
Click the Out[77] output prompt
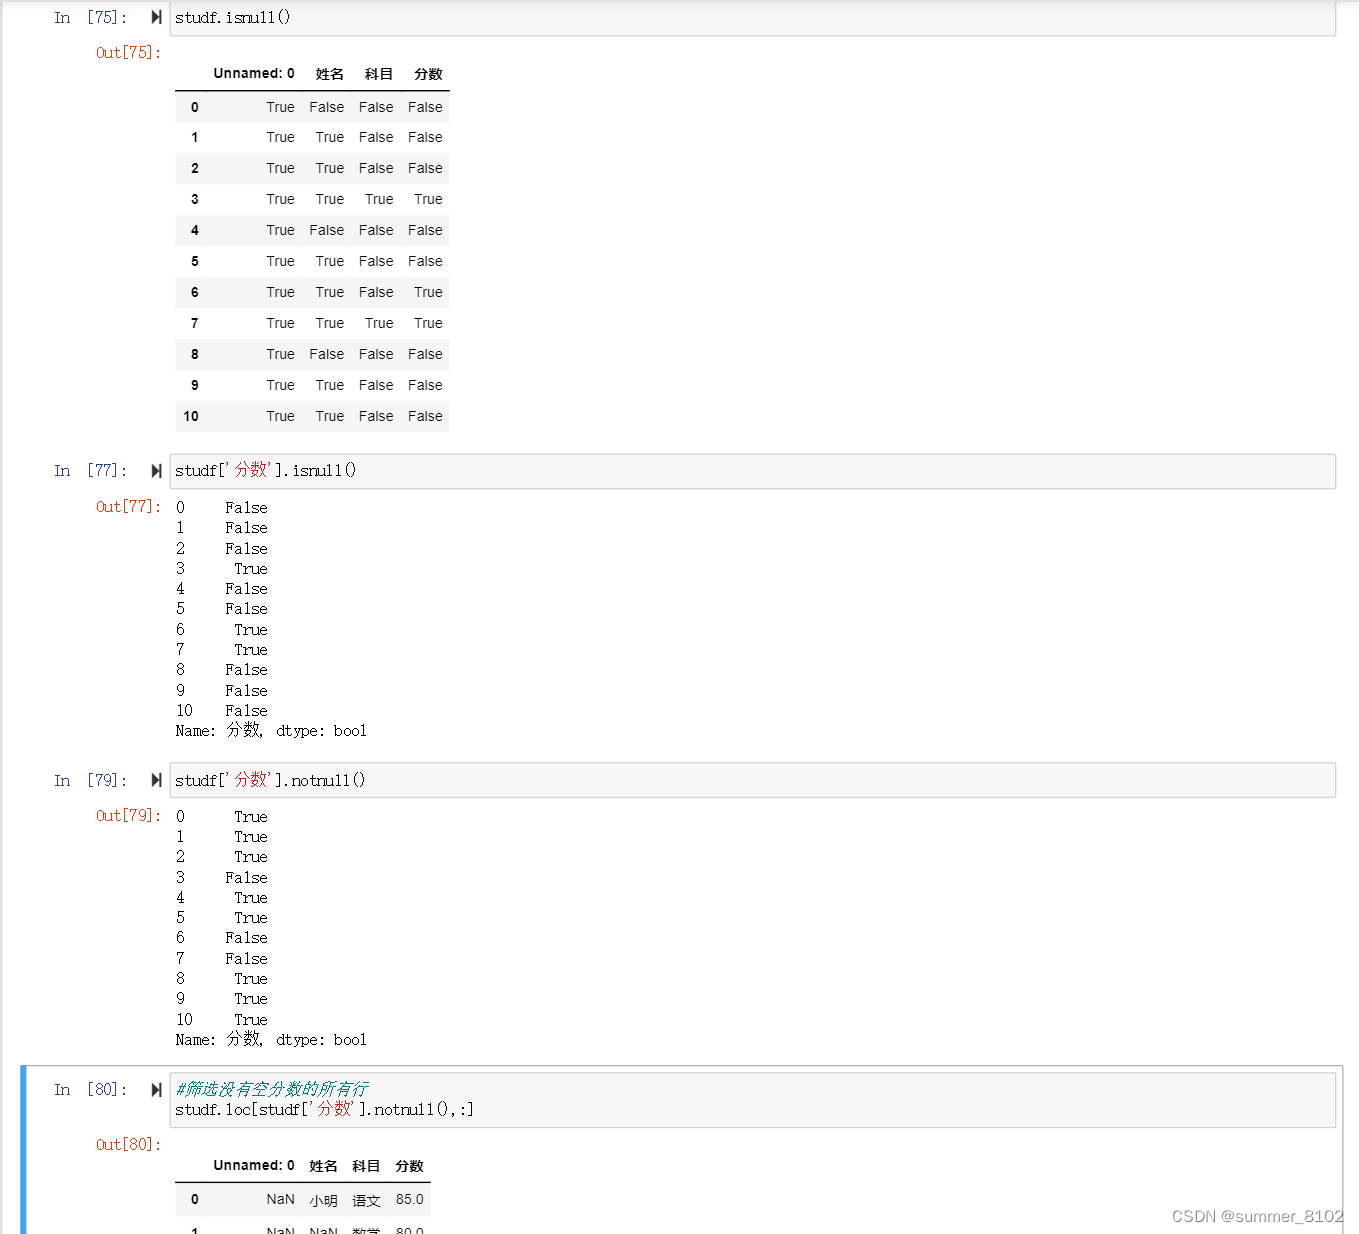tap(128, 507)
